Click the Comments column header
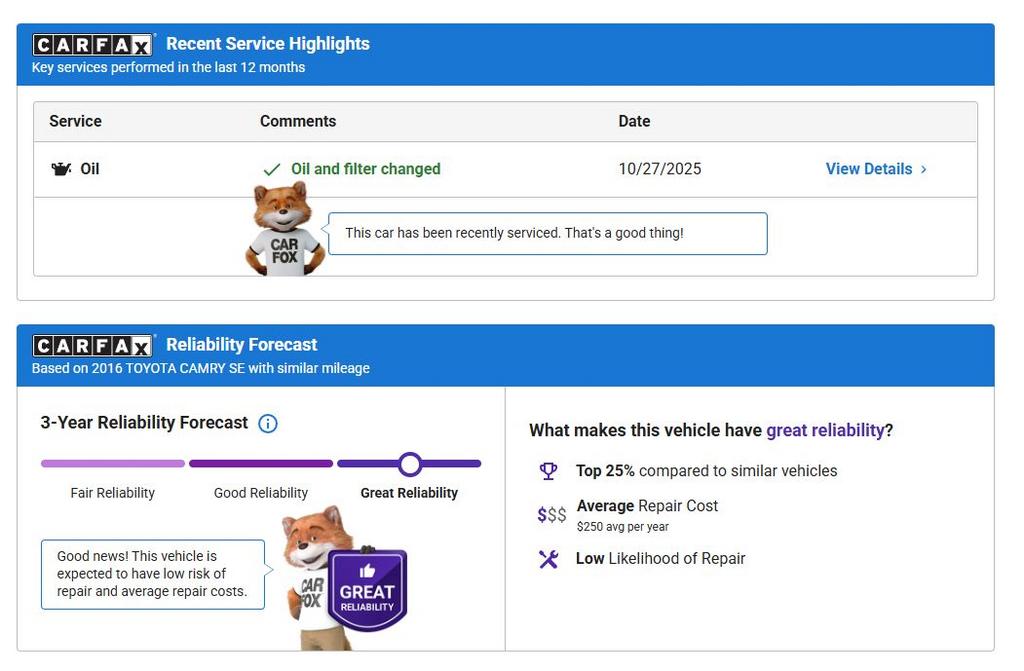The image size is (1024, 671). pyautogui.click(x=298, y=121)
